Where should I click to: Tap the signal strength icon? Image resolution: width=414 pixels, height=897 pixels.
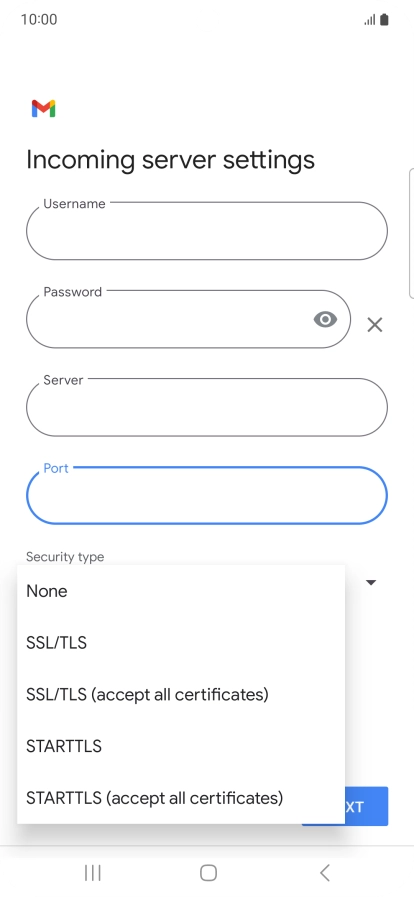click(x=370, y=21)
